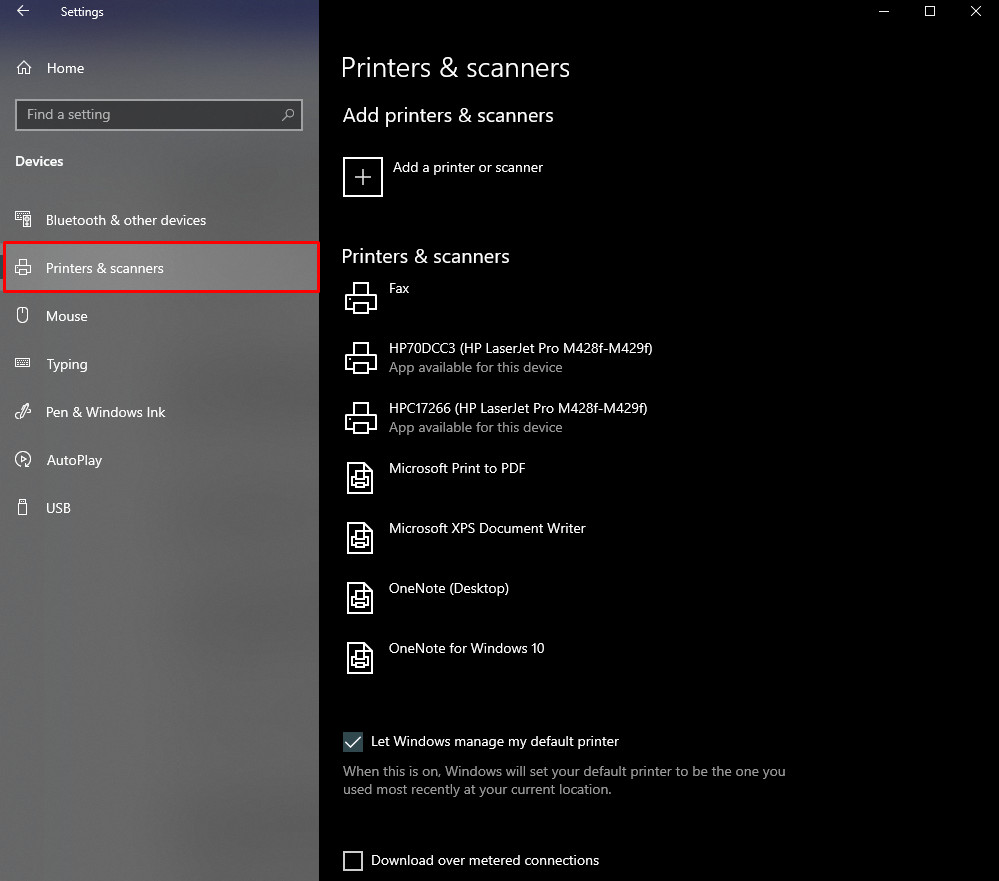
Task: Click App available text under HP70DCC3
Action: click(475, 368)
